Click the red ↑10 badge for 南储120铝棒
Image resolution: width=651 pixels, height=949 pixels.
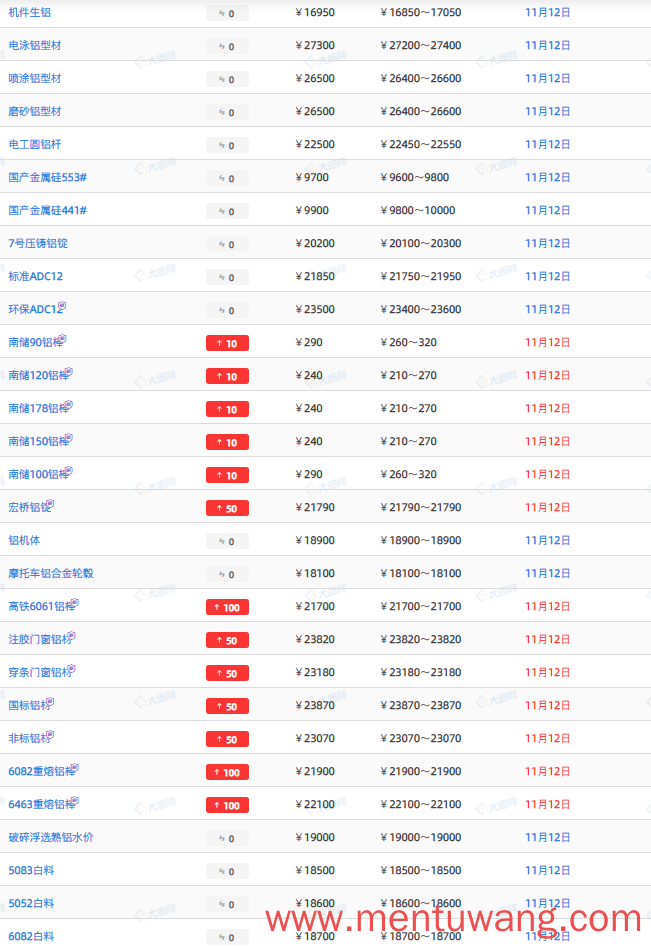pos(227,376)
